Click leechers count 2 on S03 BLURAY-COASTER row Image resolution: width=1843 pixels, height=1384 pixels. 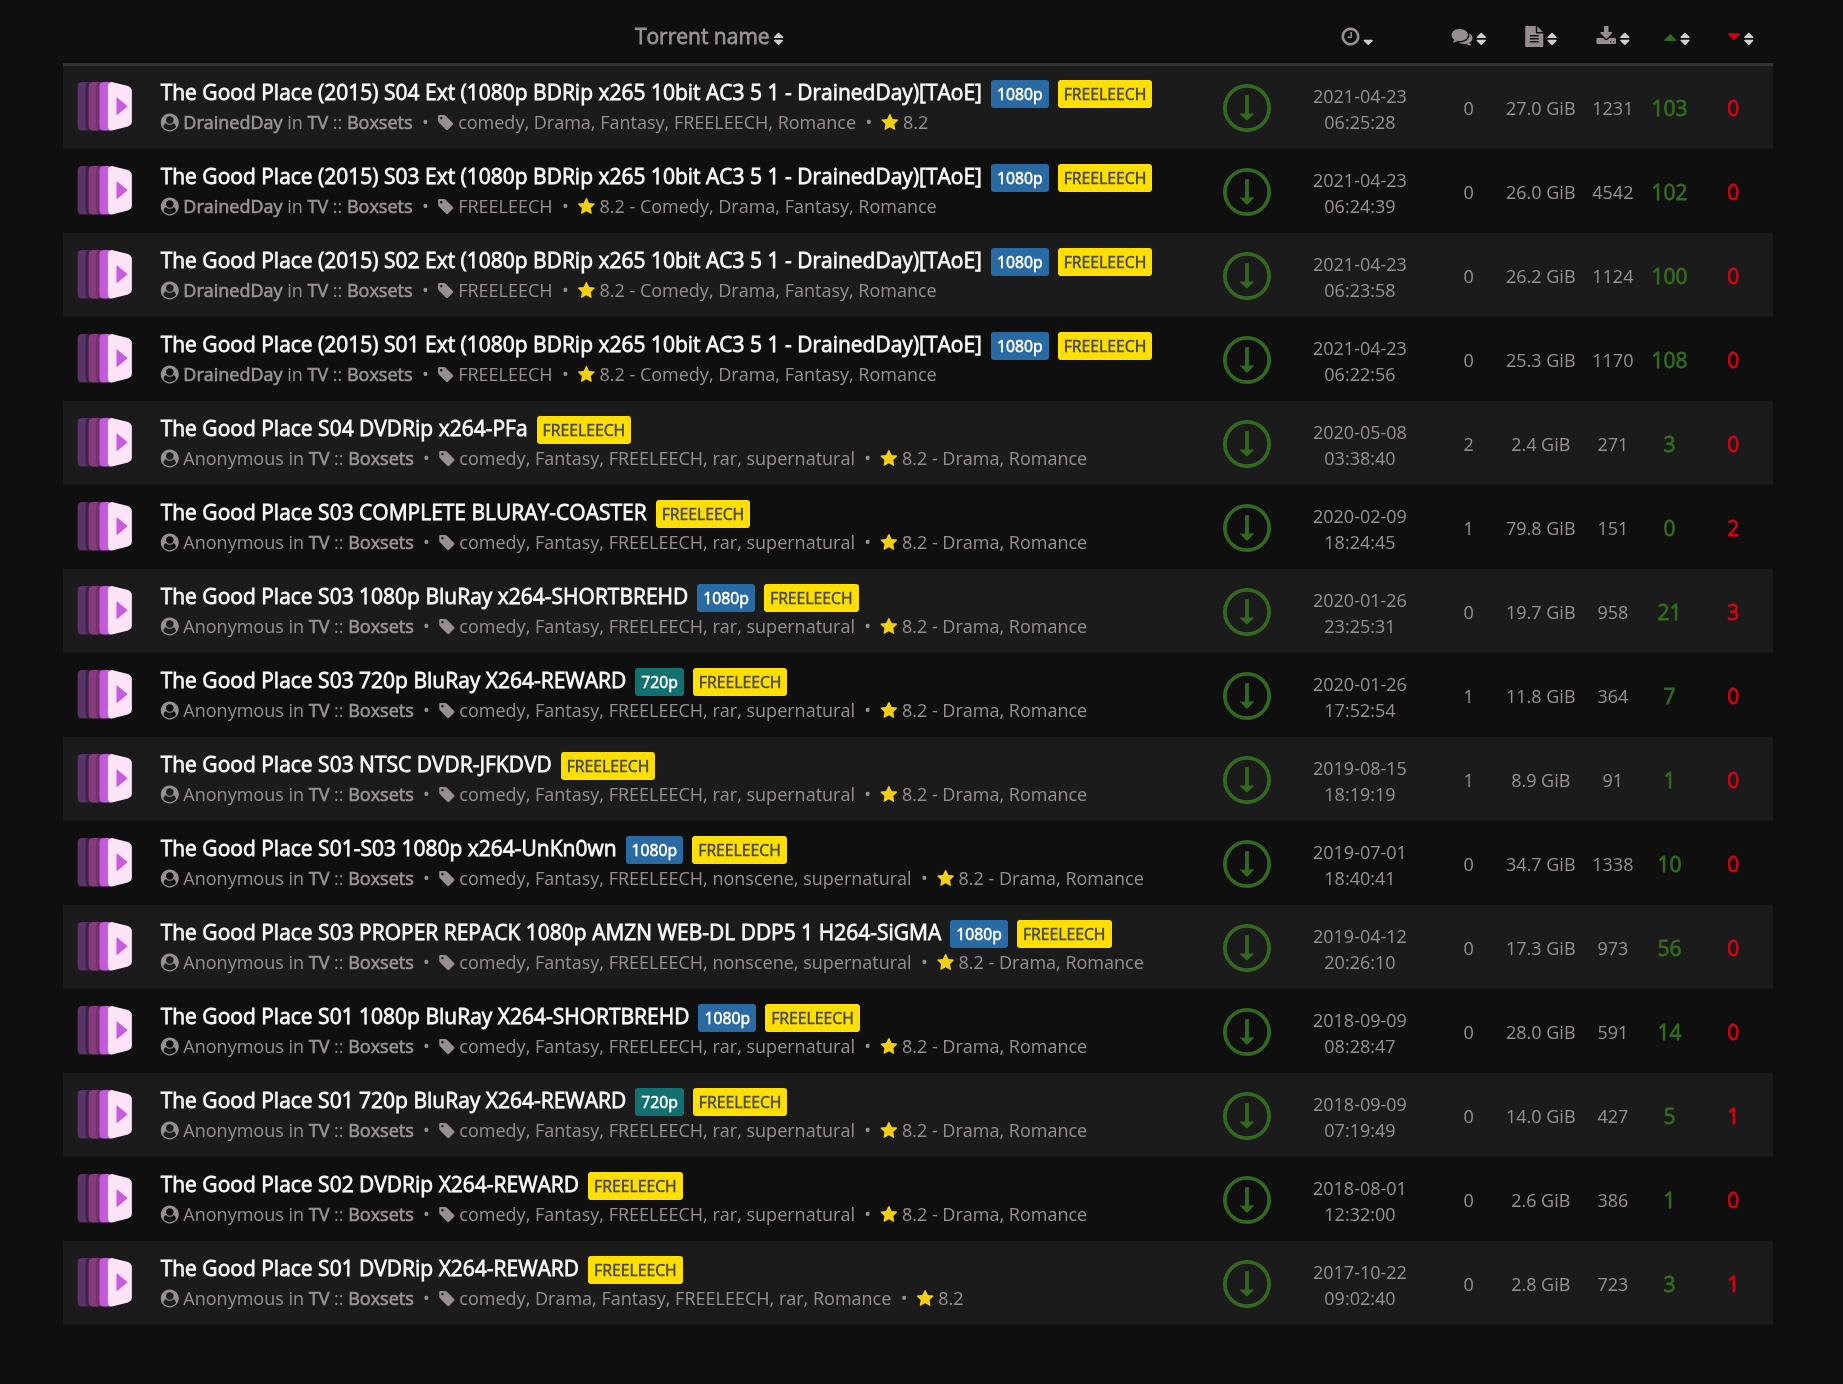(1733, 528)
